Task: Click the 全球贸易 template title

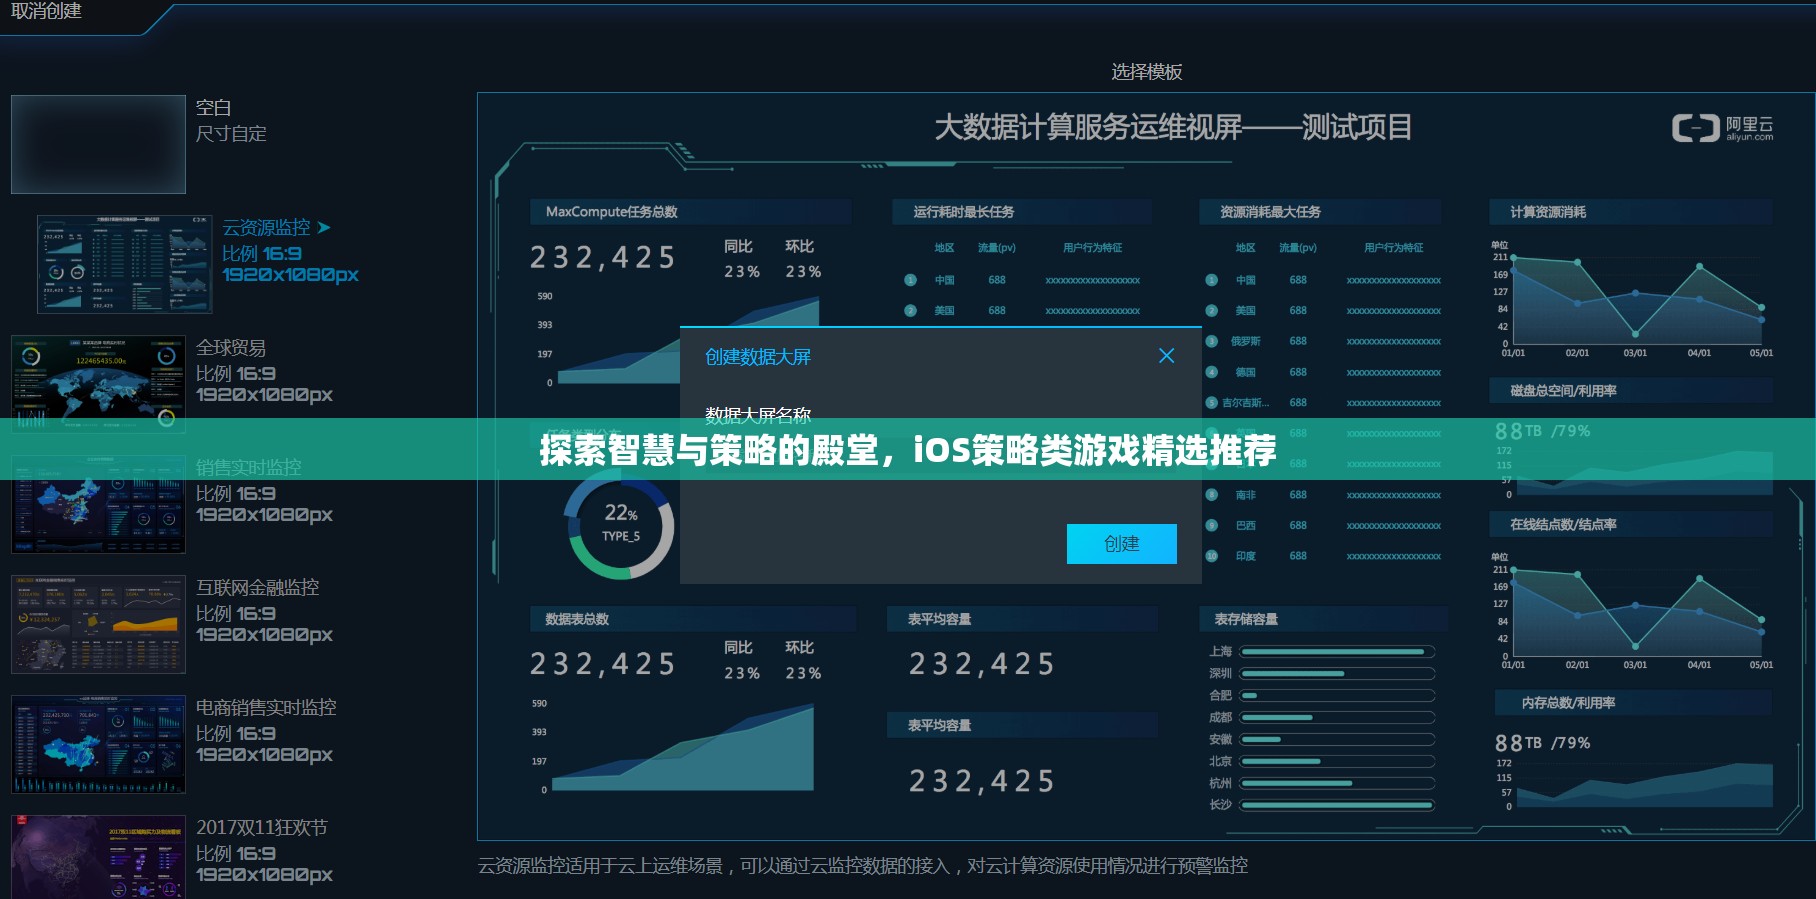Action: pos(231,348)
